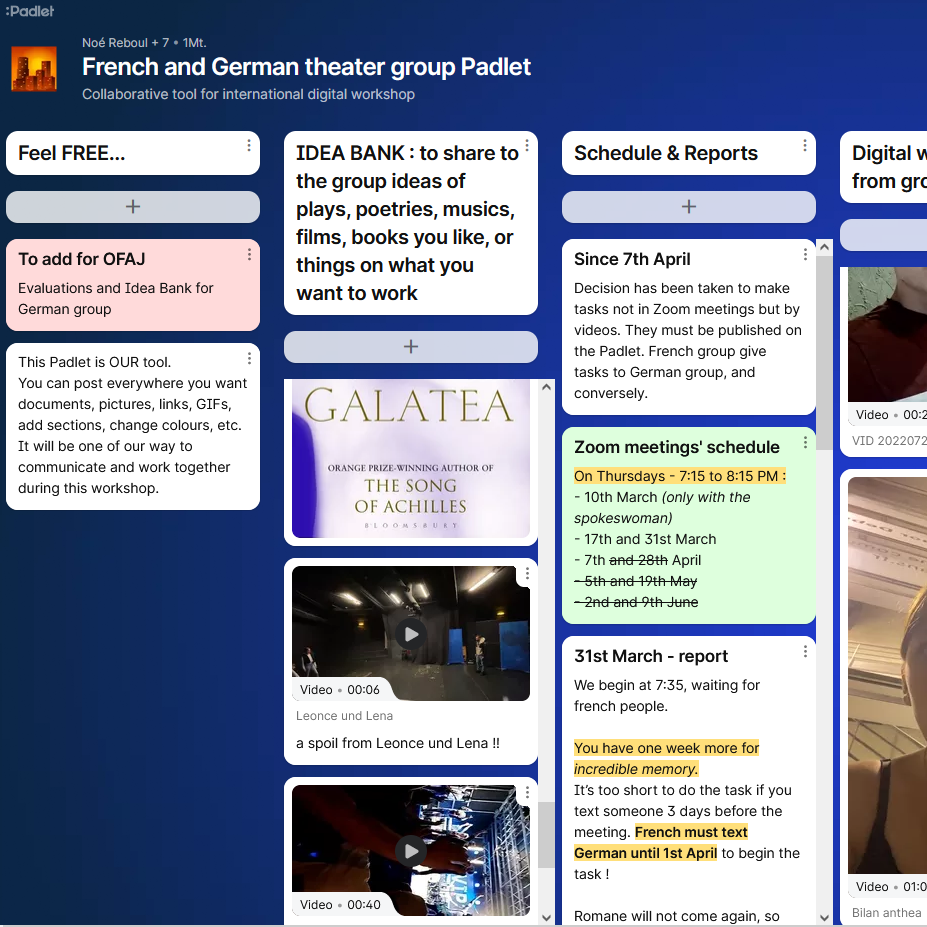Add a post under Schedule & Reports column
Viewport: 927px width, 927px height.
tap(689, 207)
